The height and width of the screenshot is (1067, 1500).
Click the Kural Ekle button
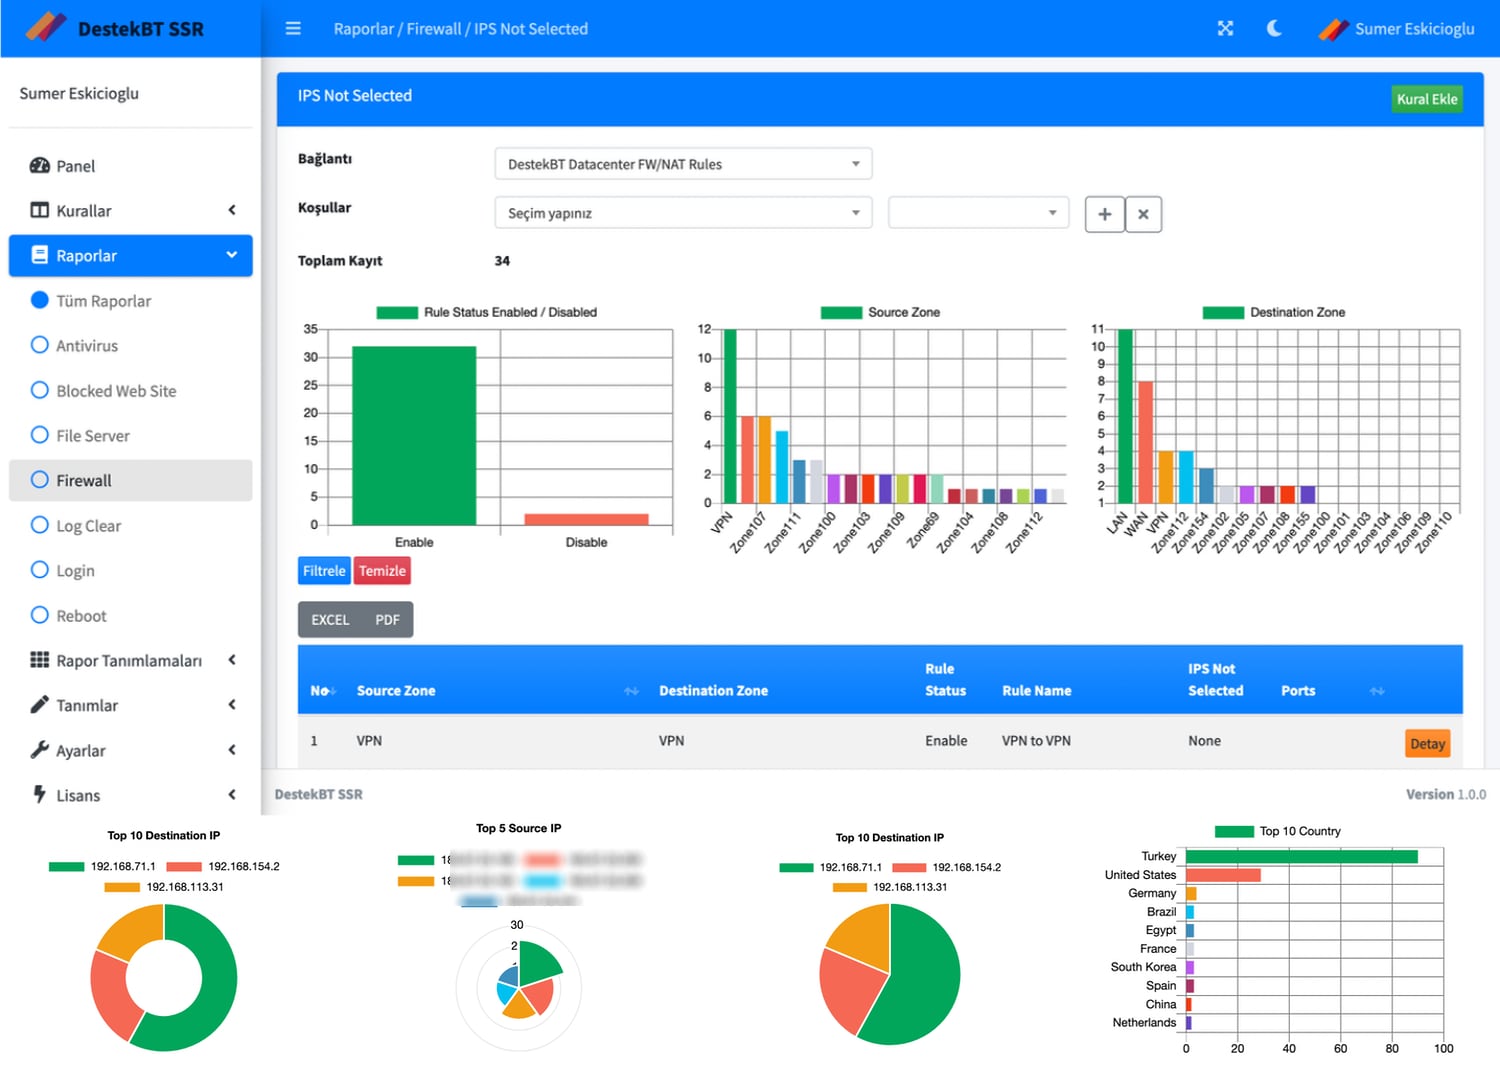click(1427, 99)
